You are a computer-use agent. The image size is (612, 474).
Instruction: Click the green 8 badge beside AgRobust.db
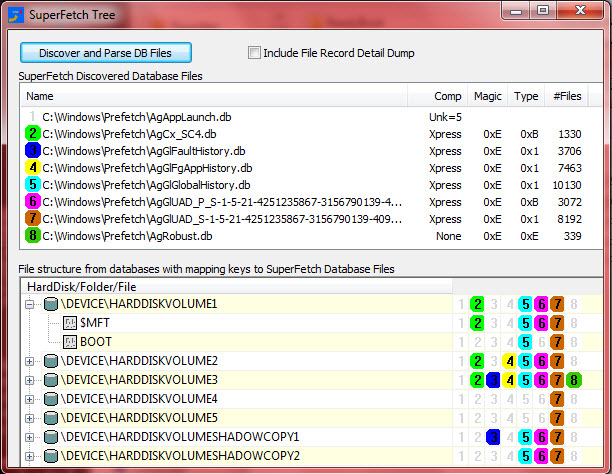point(33,235)
